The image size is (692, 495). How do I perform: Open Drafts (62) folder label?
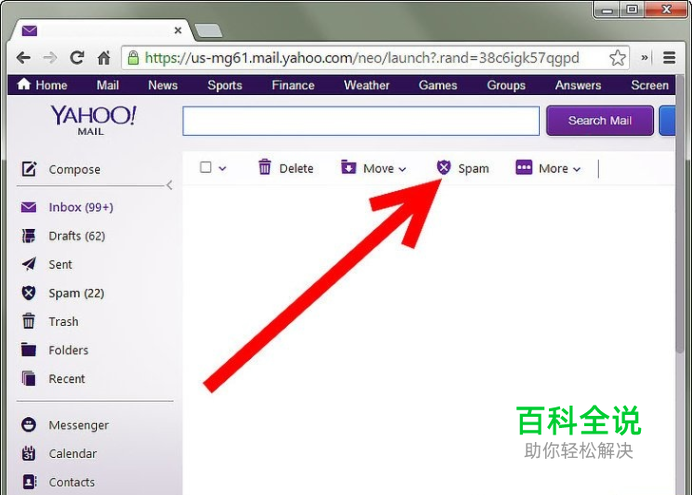pos(77,236)
